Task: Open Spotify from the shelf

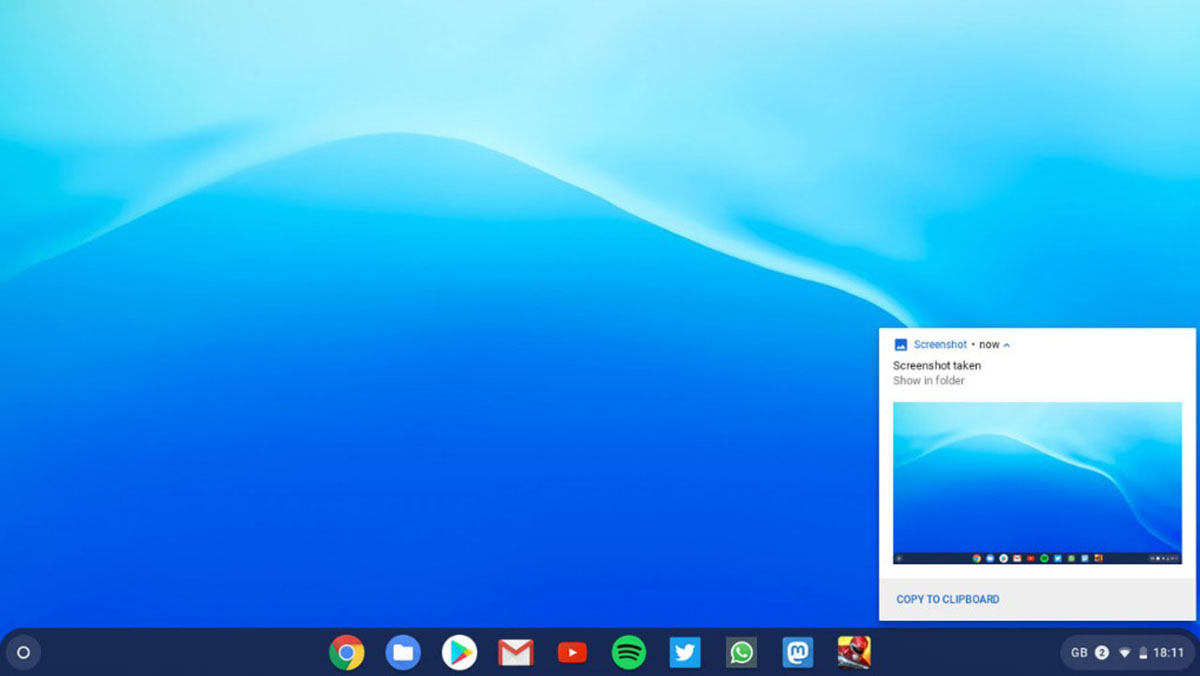Action: tap(628, 652)
